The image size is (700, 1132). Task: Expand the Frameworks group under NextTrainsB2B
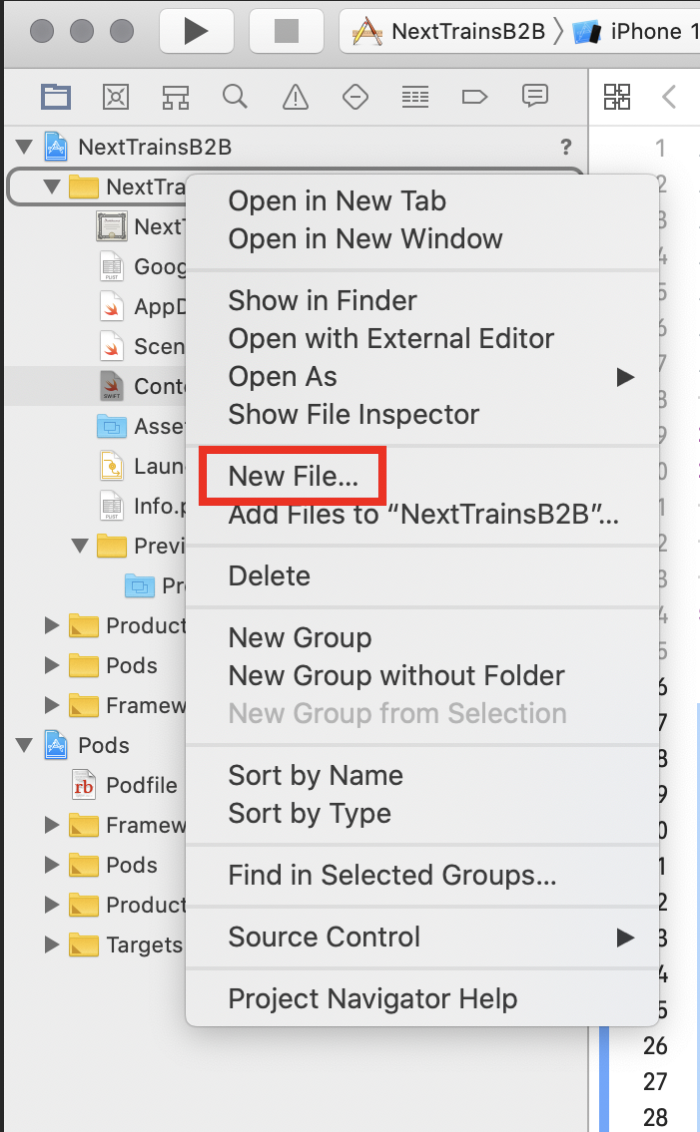(52, 705)
